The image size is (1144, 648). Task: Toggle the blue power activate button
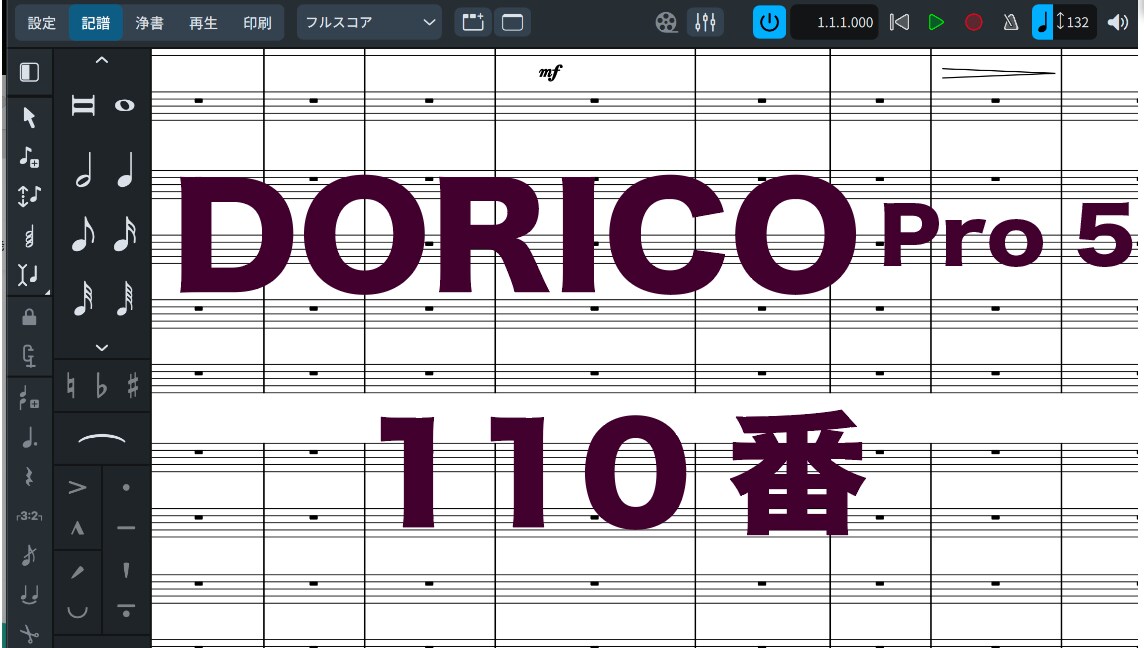769,23
